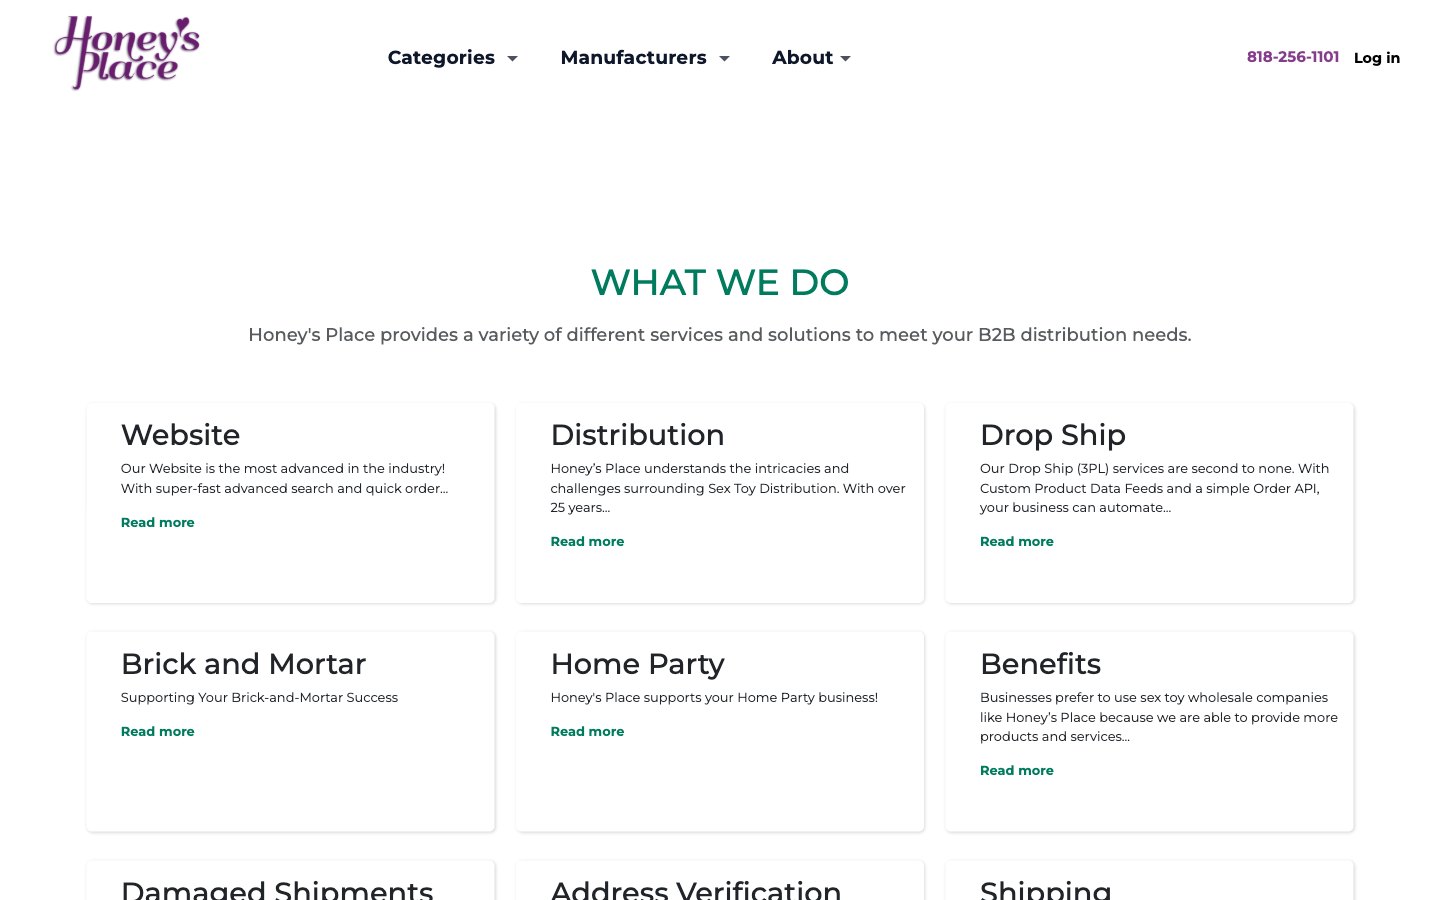
Task: Read more about Website service
Action: click(x=157, y=522)
